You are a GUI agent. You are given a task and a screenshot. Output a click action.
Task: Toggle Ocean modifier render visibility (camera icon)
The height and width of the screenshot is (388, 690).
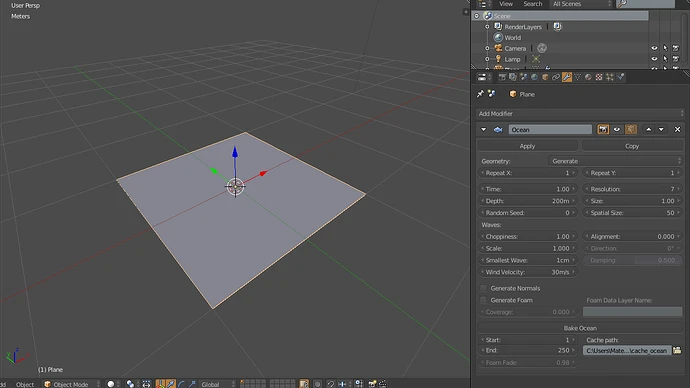[603, 129]
